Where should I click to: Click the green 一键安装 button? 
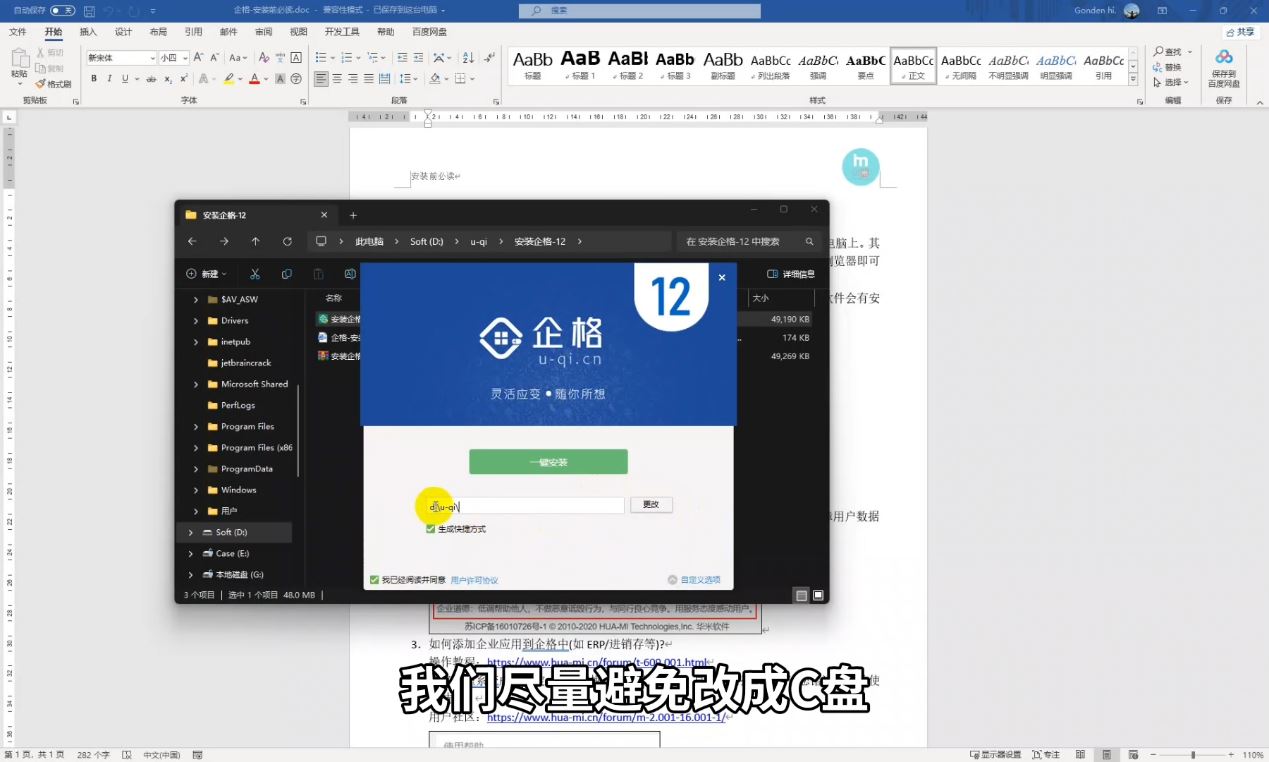click(548, 462)
